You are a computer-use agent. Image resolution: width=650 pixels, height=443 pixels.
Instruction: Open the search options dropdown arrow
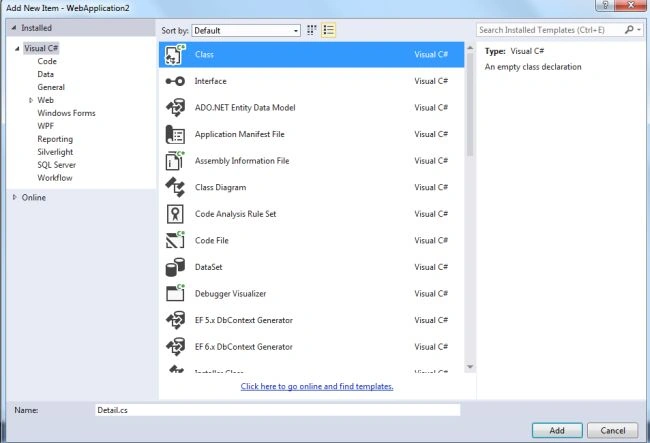(x=639, y=29)
